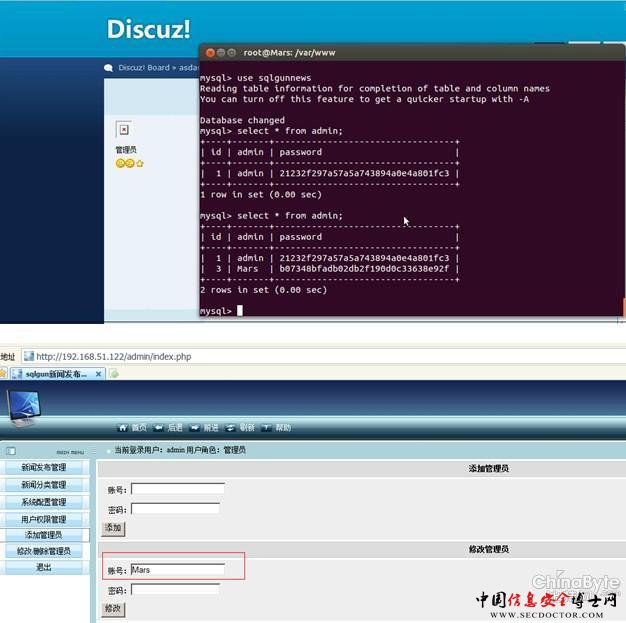Click the 添加管理员 section header
626x623 pixels.
[489, 468]
